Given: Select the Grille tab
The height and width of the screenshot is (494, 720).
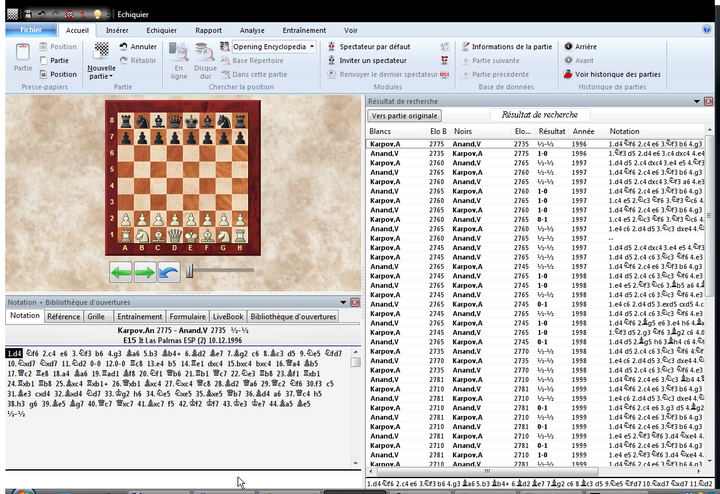Looking at the screenshot, I should 96,316.
